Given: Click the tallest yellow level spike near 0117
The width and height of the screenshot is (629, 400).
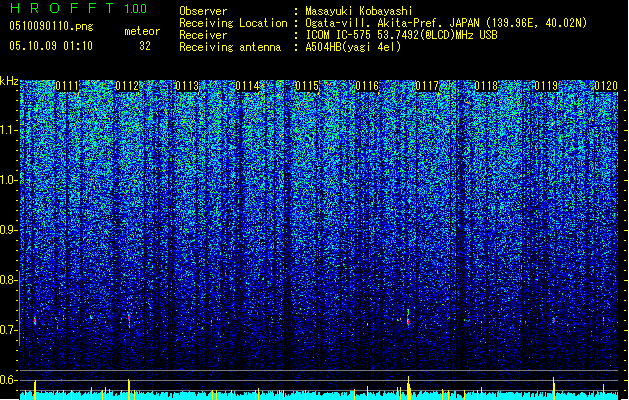Looking at the screenshot, I should tap(408, 388).
